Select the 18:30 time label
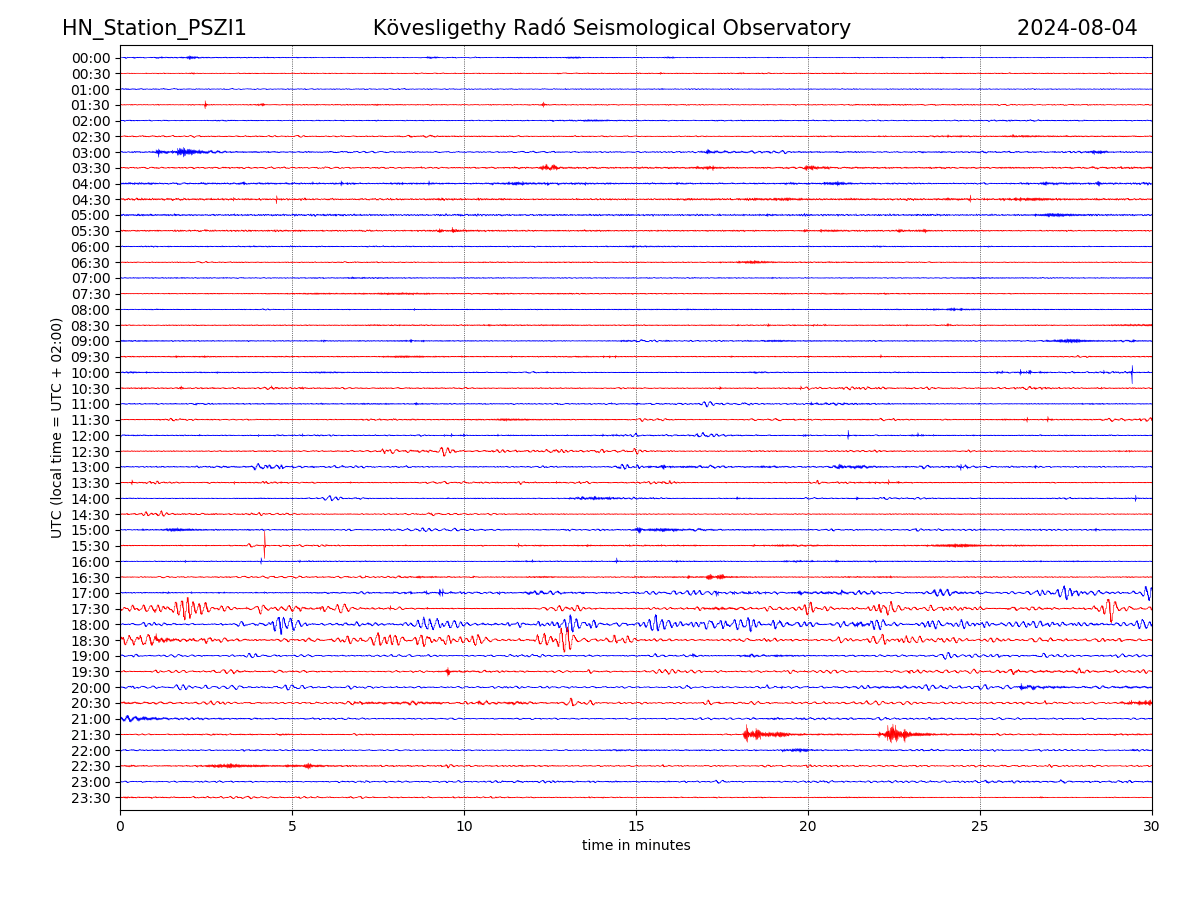This screenshot has width=1200, height=900. coord(91,641)
